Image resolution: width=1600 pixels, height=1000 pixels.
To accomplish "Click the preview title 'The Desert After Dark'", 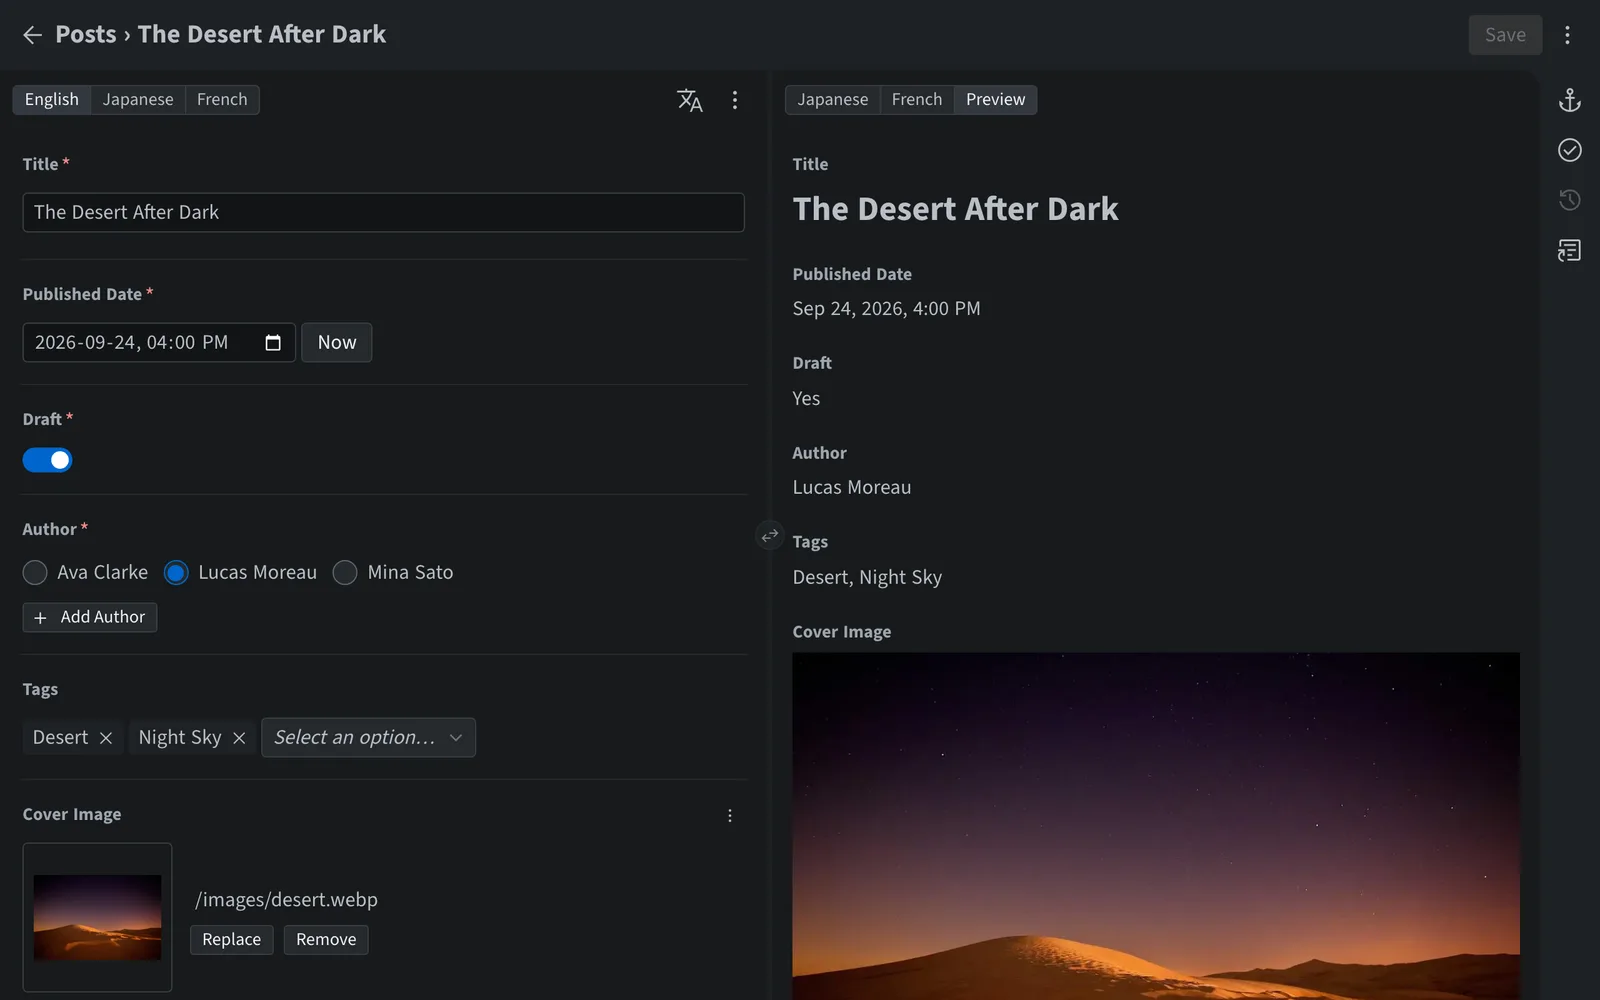I will pos(955,209).
